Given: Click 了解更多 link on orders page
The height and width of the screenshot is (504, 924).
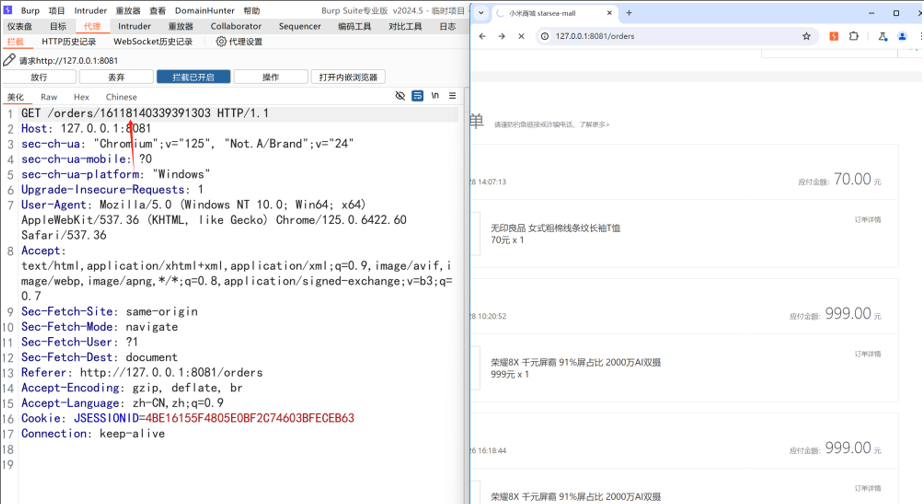Looking at the screenshot, I should click(593, 125).
